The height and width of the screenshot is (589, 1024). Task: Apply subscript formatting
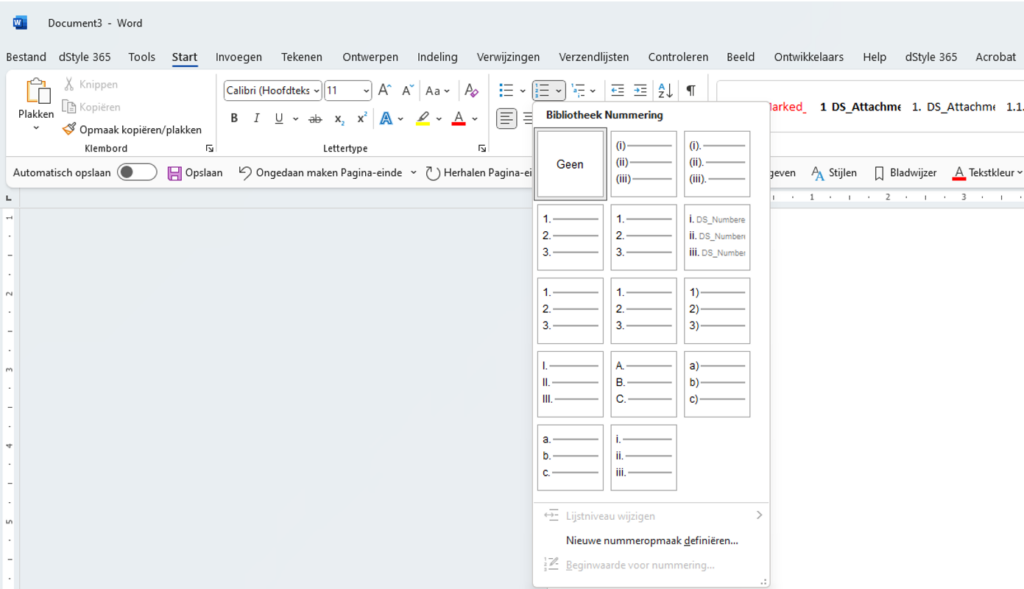coord(338,118)
